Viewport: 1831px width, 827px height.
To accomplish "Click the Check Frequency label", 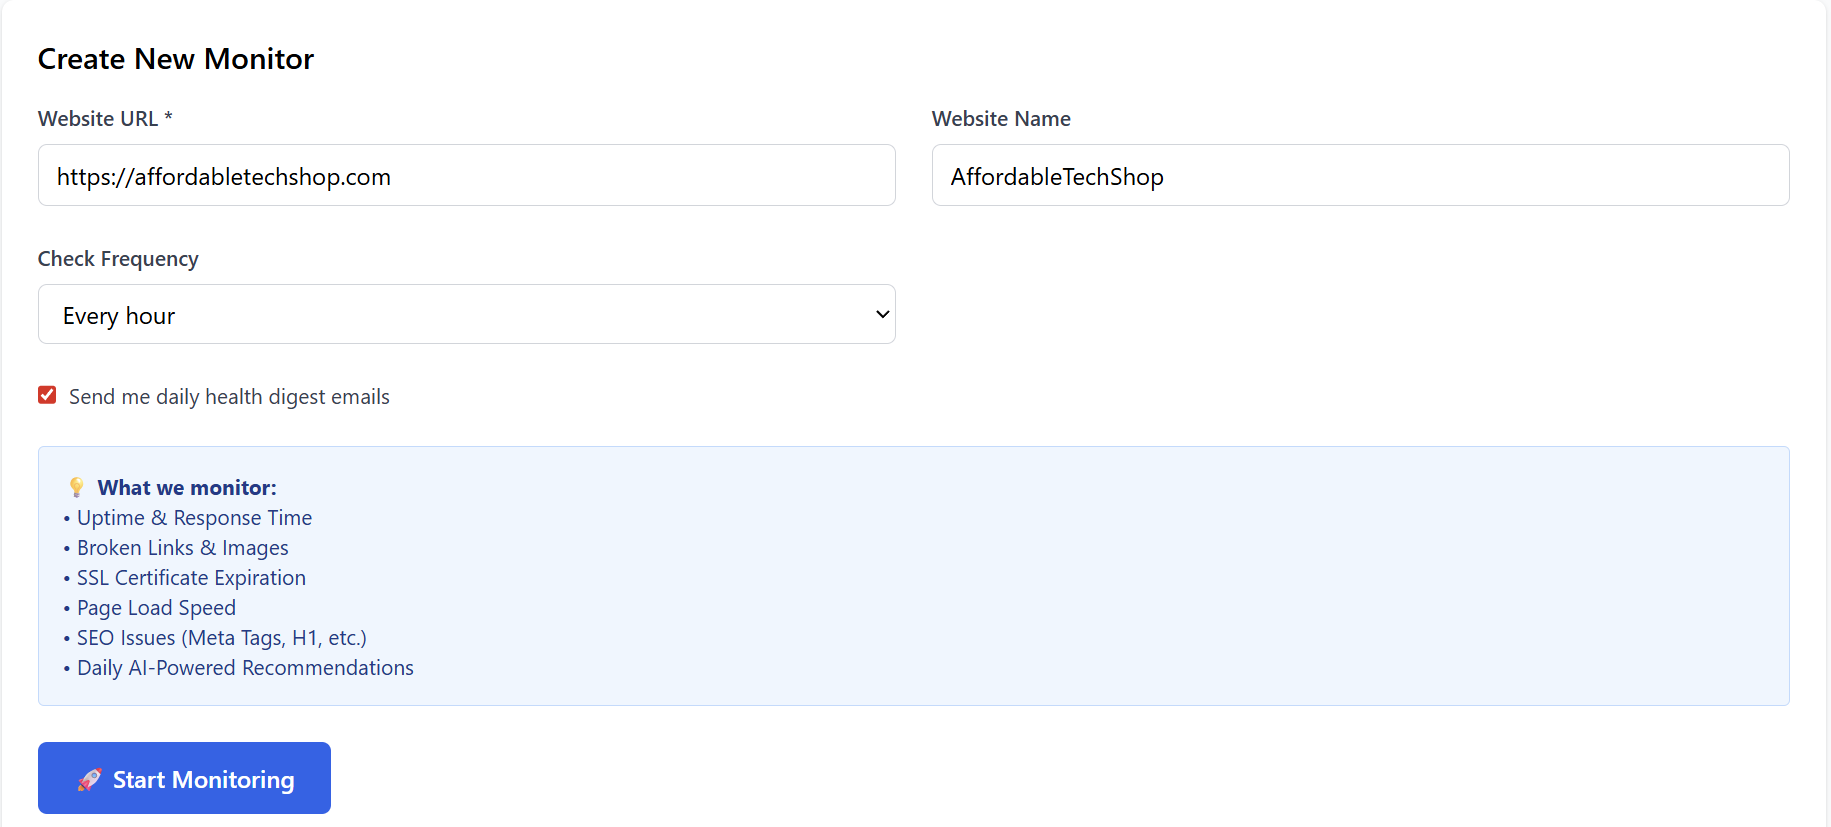I will click(x=118, y=259).
